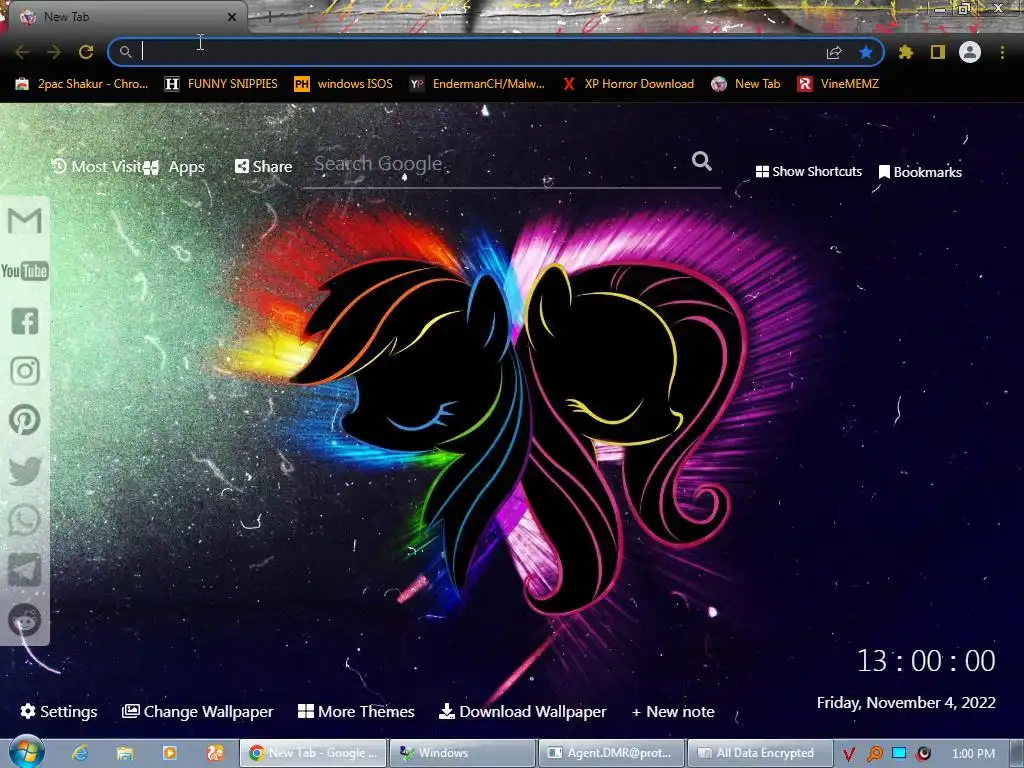Click the 1:00 PM system clock

pyautogui.click(x=973, y=754)
